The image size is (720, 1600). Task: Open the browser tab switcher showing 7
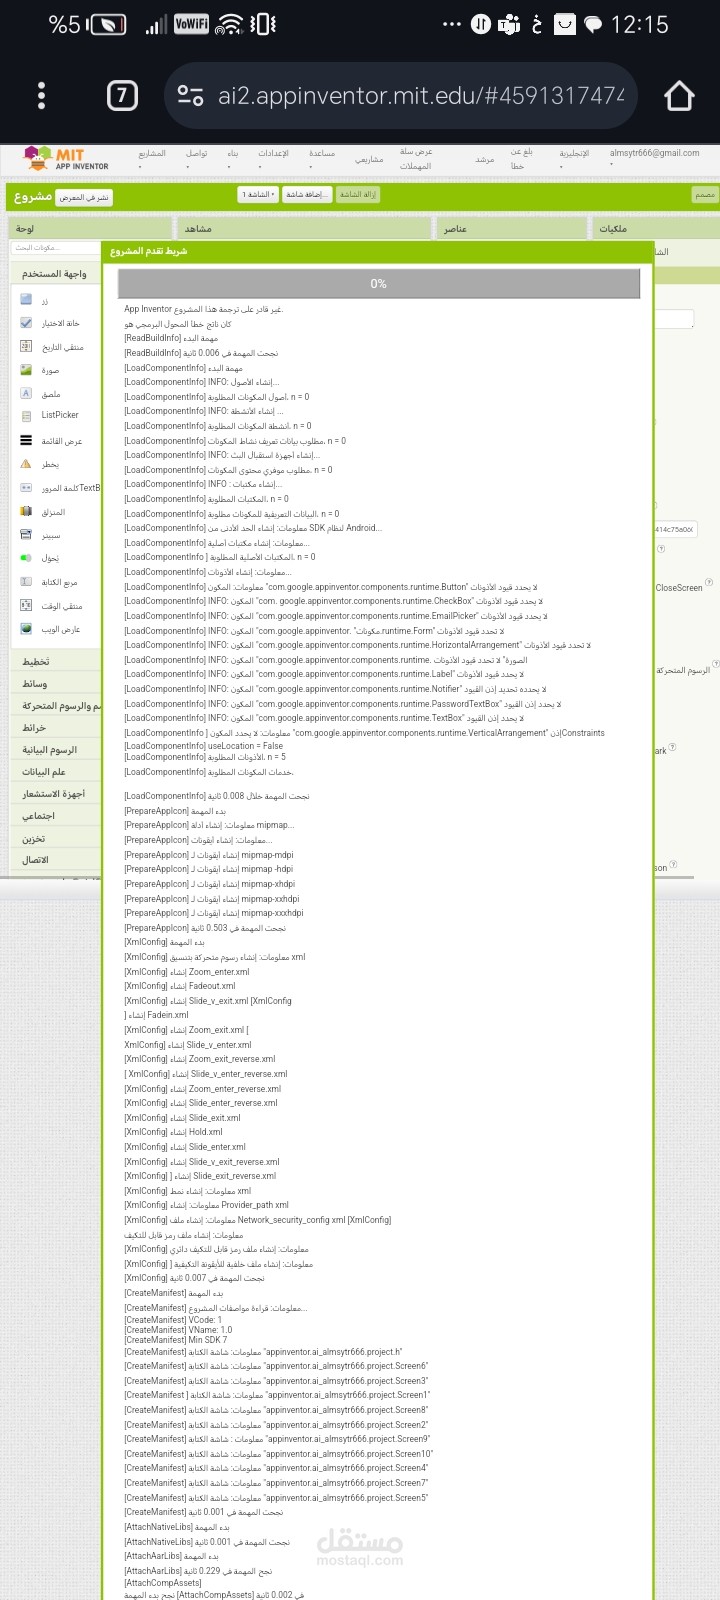point(122,96)
